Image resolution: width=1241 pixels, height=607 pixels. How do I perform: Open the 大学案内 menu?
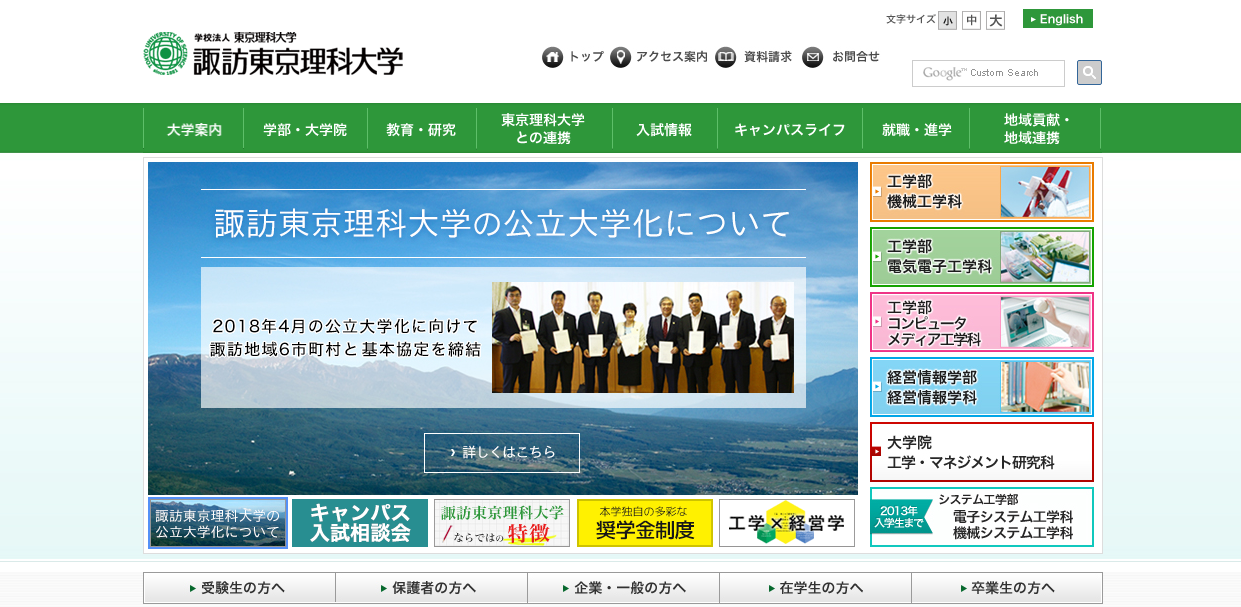pos(194,129)
